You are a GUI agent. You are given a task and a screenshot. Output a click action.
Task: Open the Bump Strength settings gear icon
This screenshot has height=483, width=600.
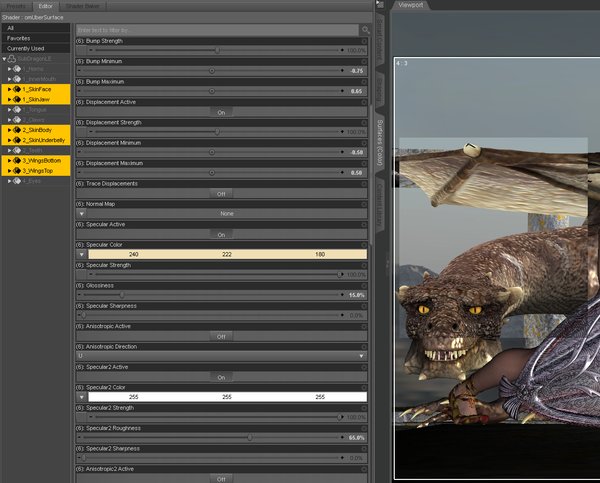(x=366, y=40)
